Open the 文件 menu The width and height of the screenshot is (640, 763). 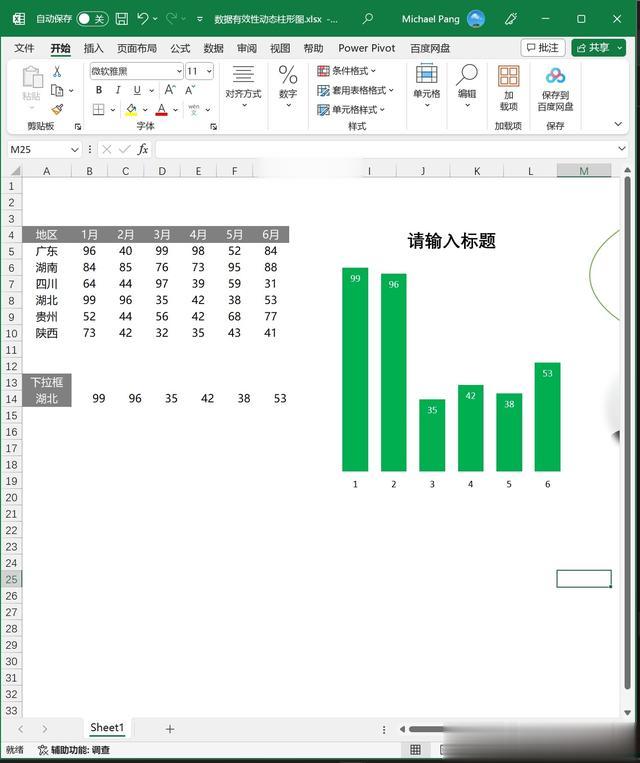pyautogui.click(x=24, y=48)
